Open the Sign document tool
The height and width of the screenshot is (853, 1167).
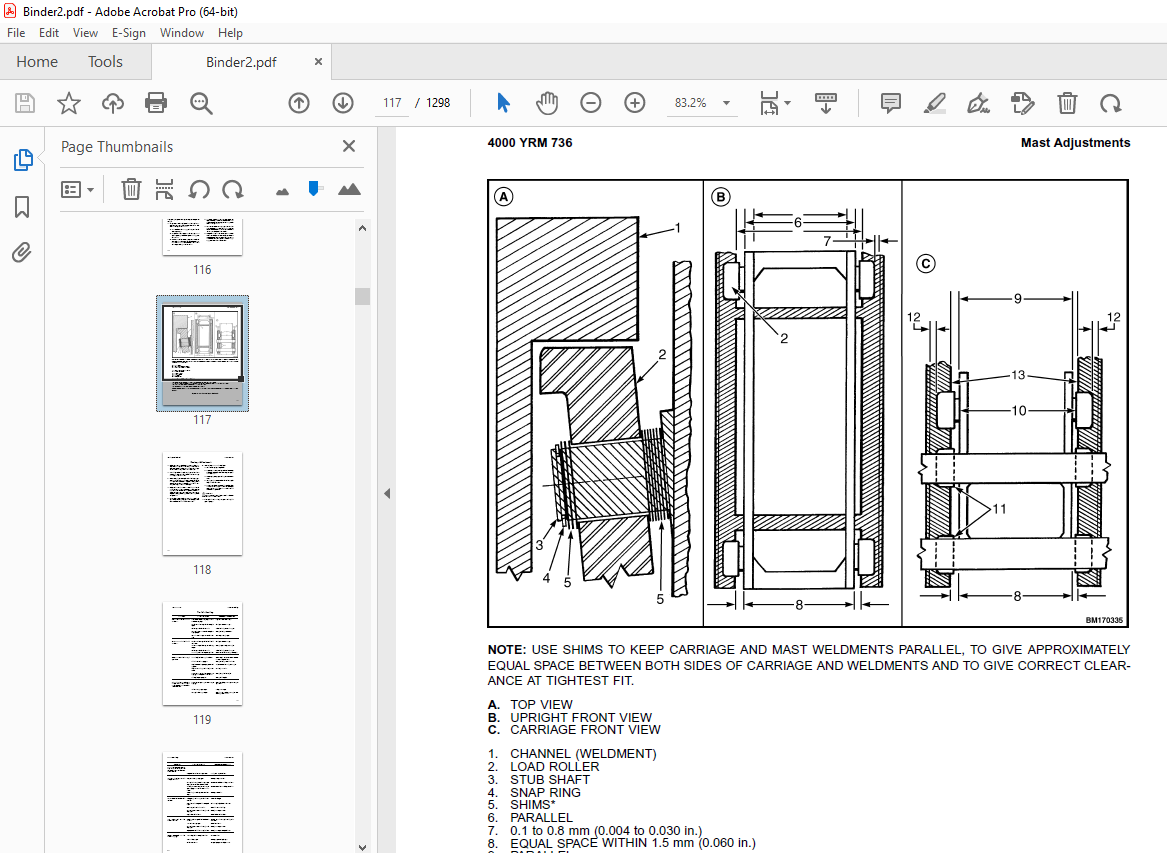pyautogui.click(x=978, y=103)
